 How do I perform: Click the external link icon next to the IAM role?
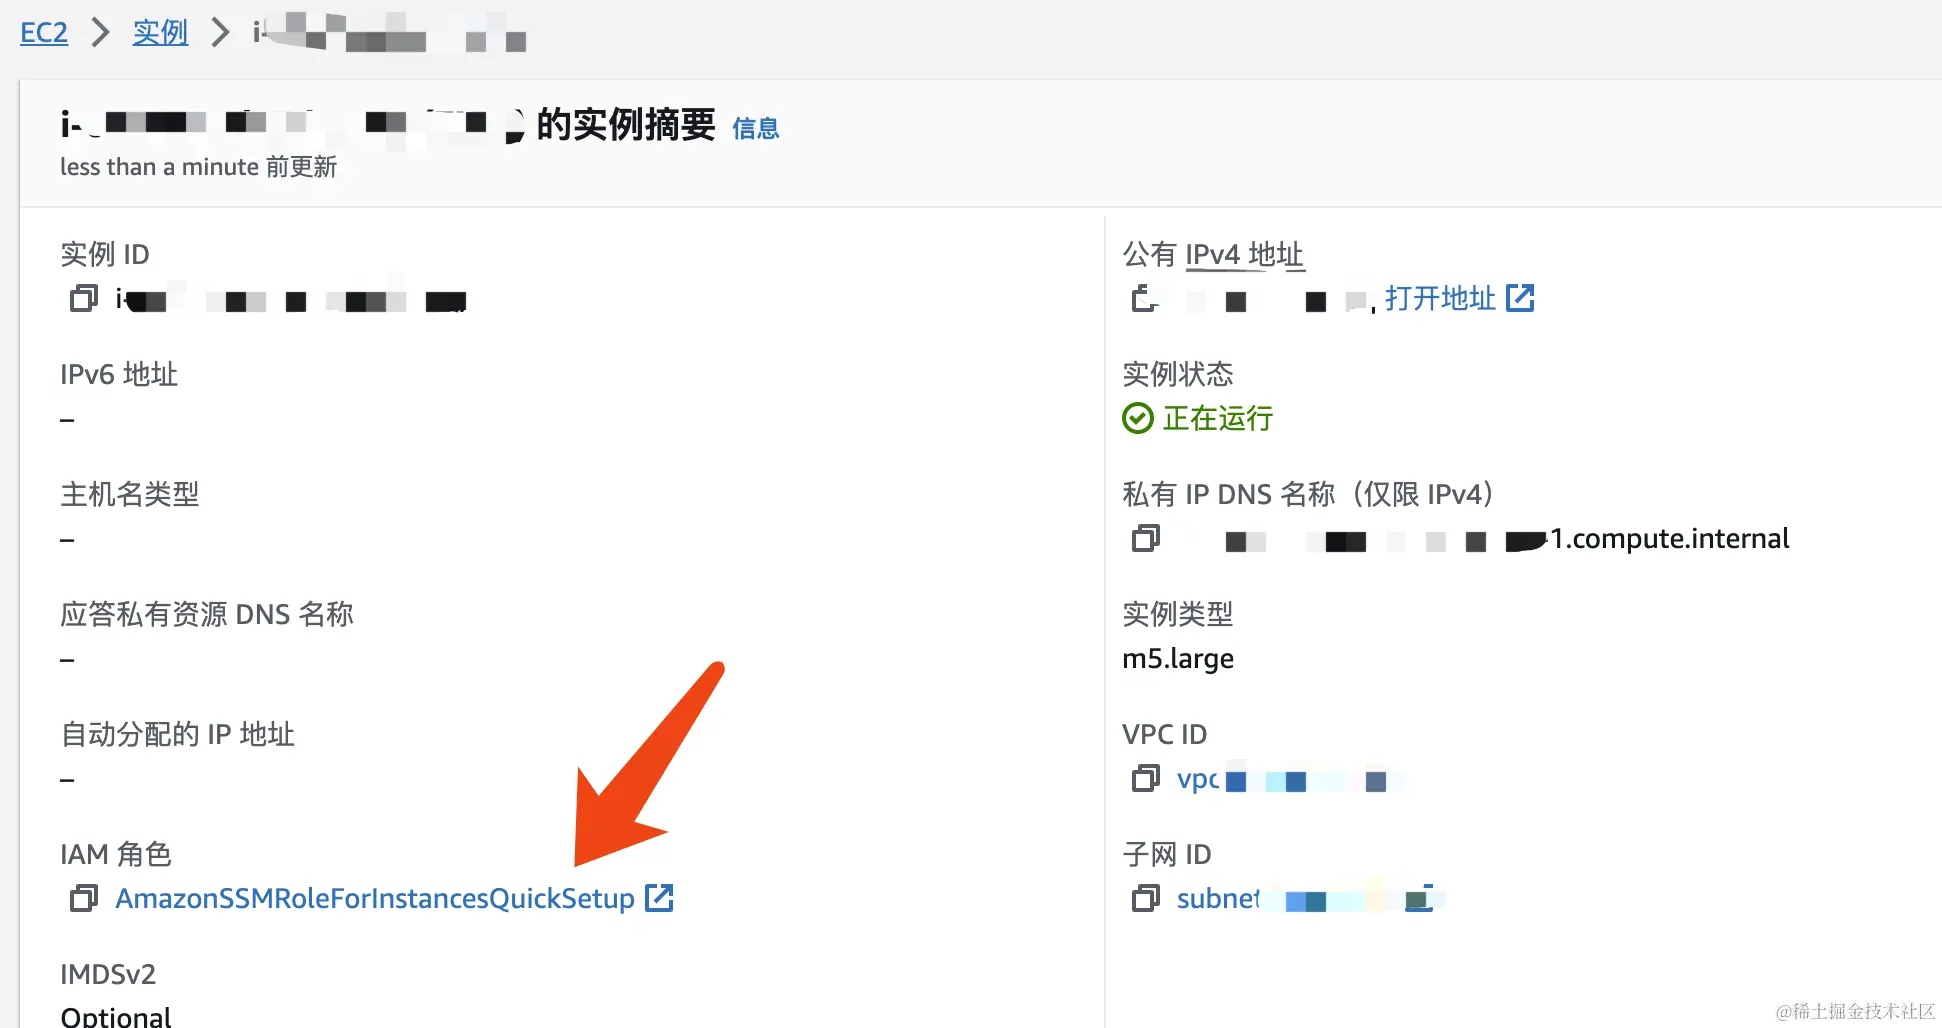pos(660,898)
